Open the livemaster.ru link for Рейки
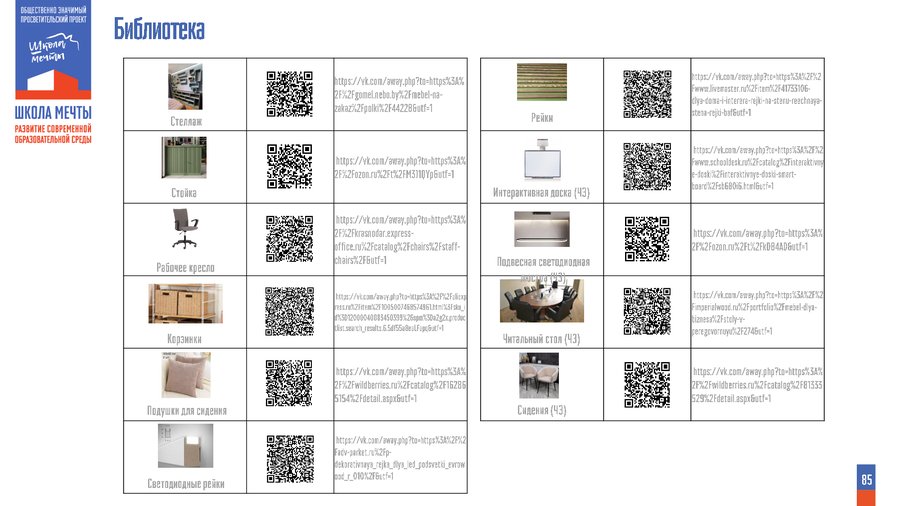This screenshot has width=900, height=506. click(757, 95)
